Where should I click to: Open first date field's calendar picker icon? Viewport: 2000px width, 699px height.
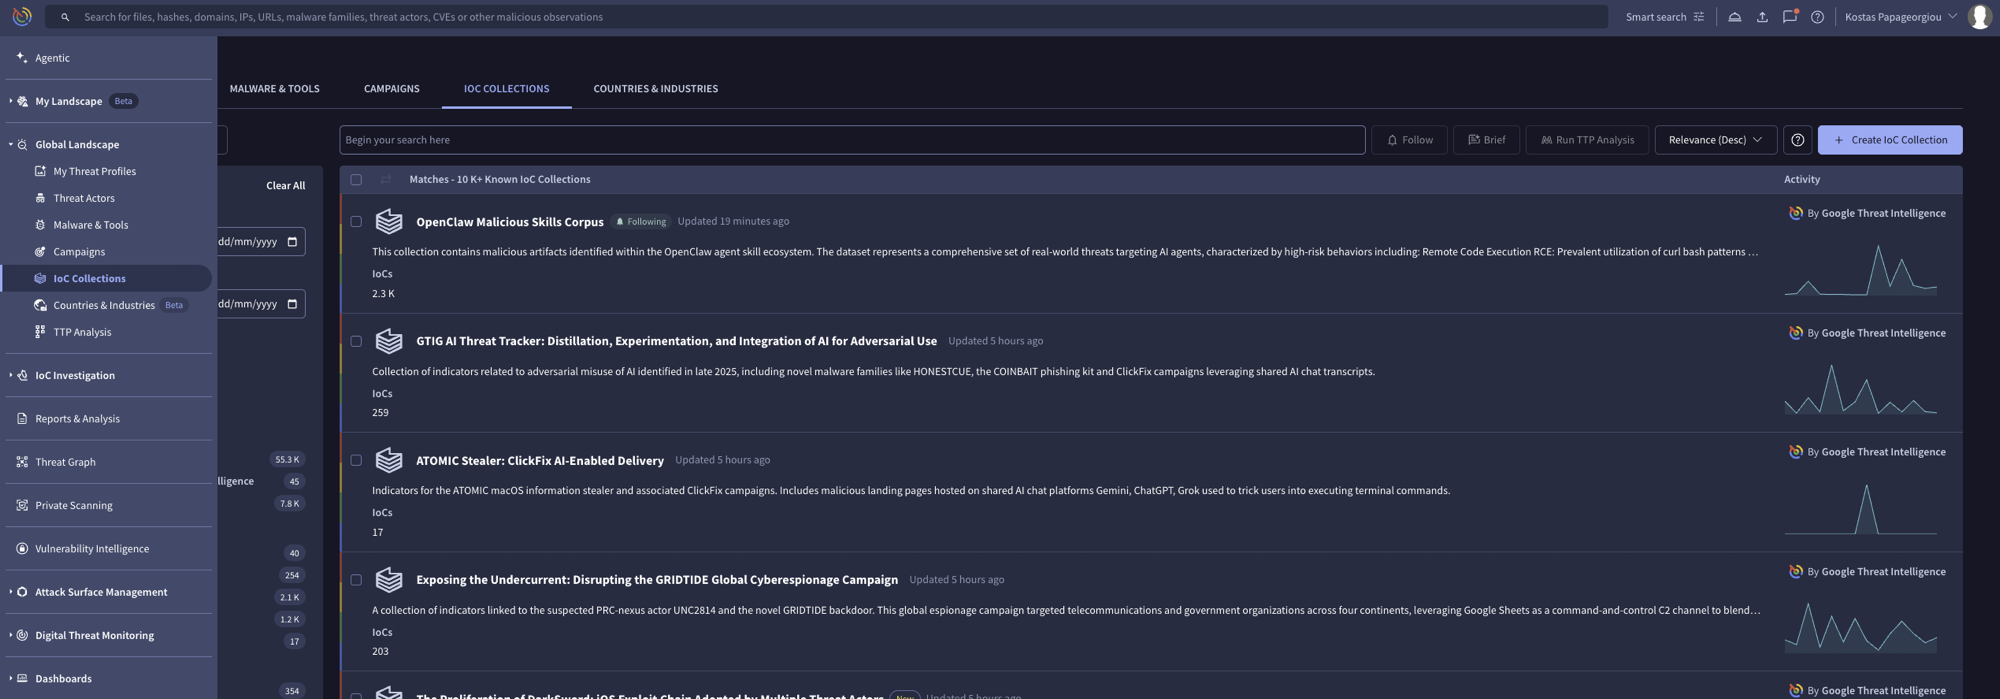292,242
